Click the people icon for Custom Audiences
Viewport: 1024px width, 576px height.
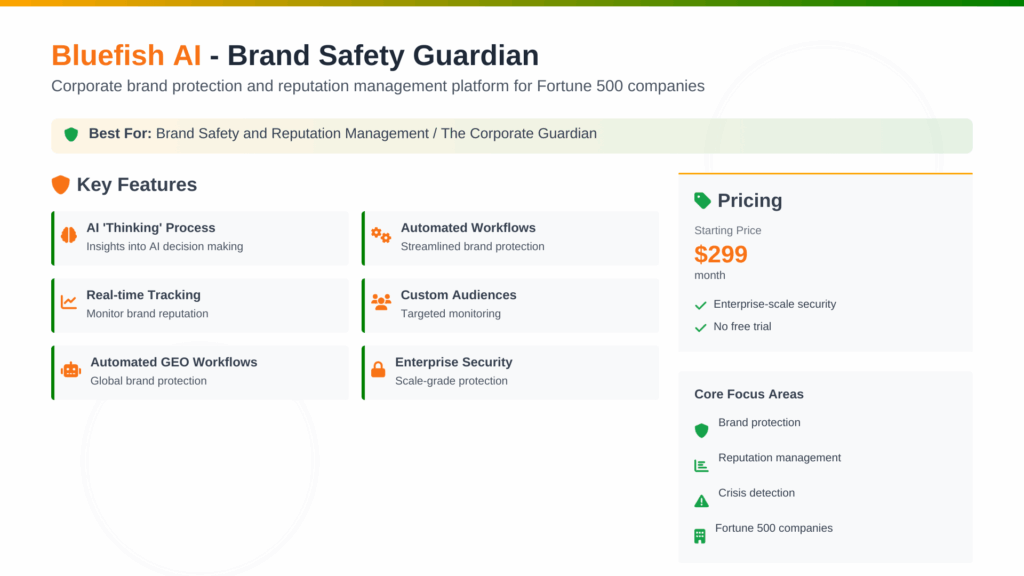[381, 302]
